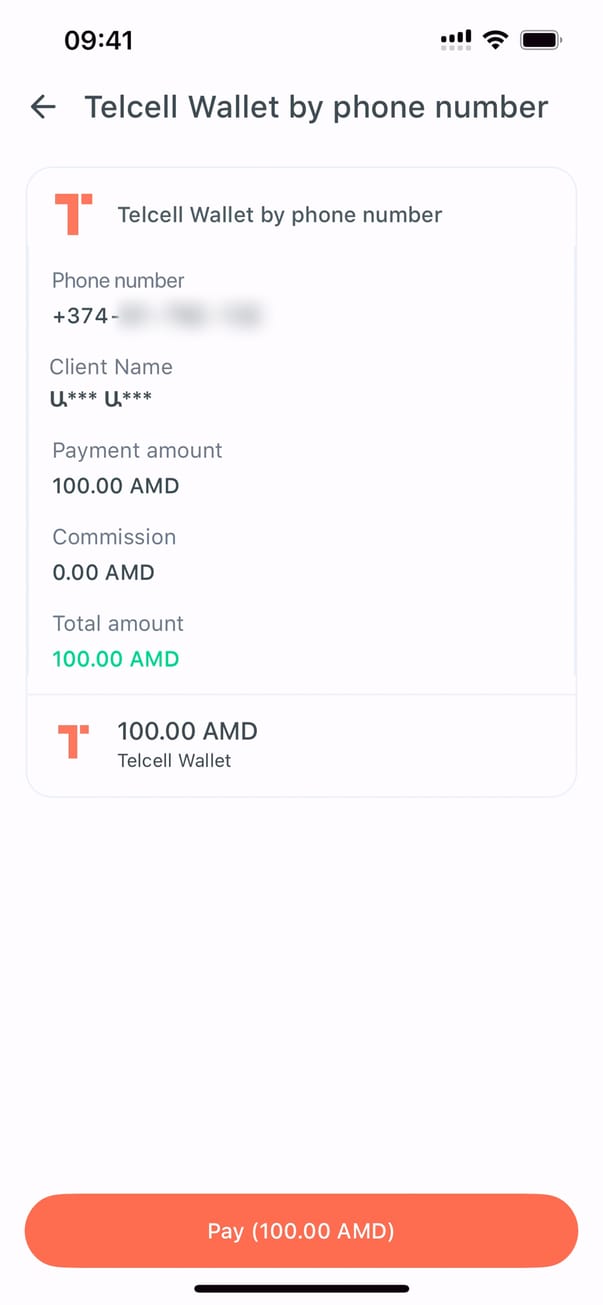
Task: Tap the back arrow icon
Action: (x=43, y=107)
